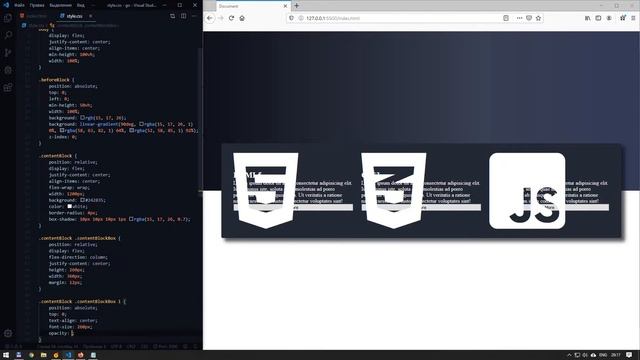This screenshot has width=640, height=360.
Task: Close the Document tab in Firefox
Action: click(285, 6)
